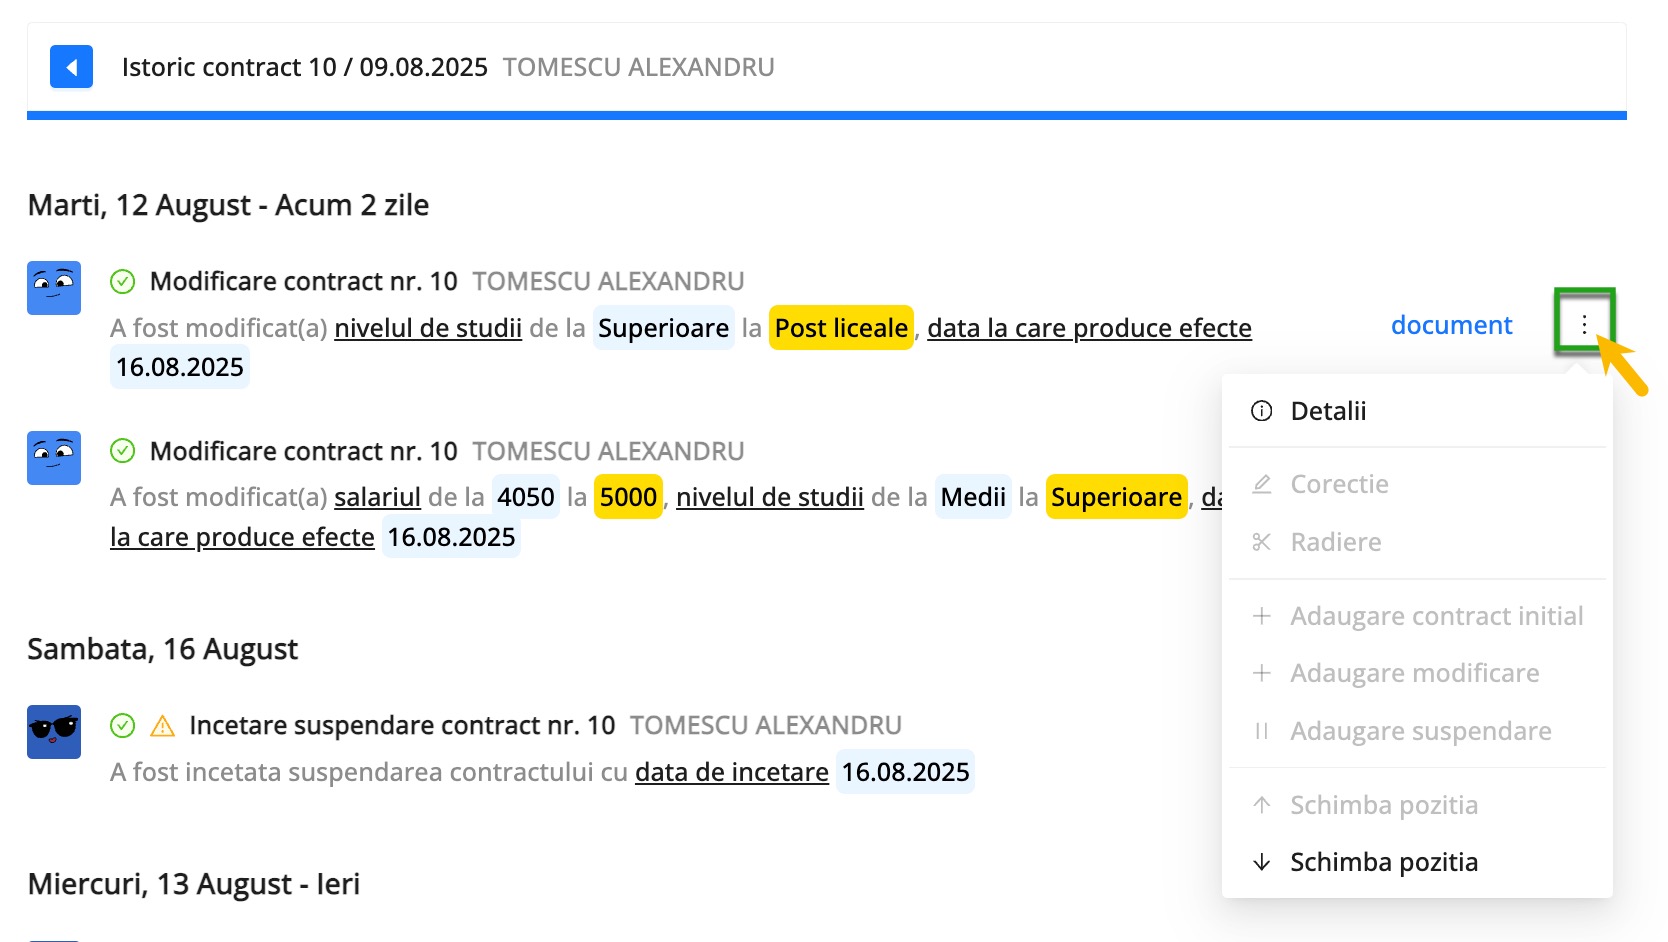Viewport: 1668px width, 942px height.
Task: Click 'Miercuri, 13 August - Ieri' date header
Action: point(194,884)
